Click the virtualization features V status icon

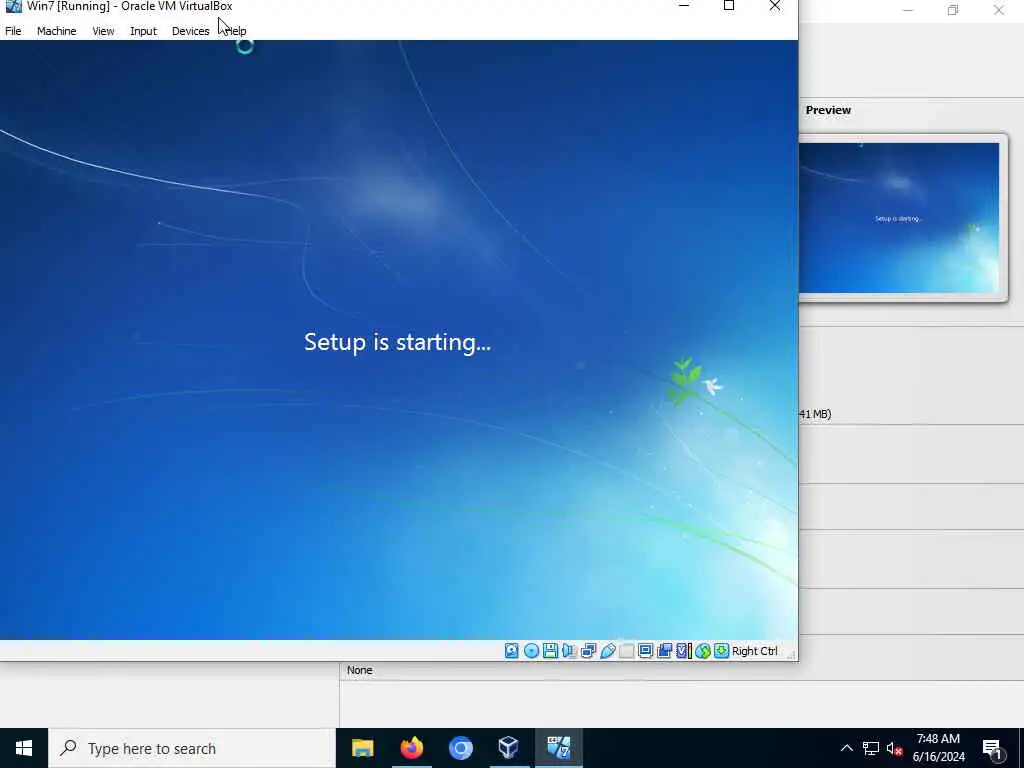click(684, 650)
